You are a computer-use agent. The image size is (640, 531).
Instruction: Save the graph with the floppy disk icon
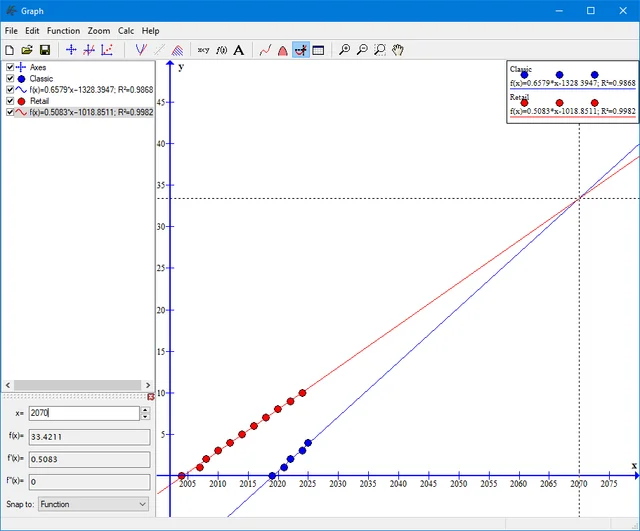tap(44, 49)
